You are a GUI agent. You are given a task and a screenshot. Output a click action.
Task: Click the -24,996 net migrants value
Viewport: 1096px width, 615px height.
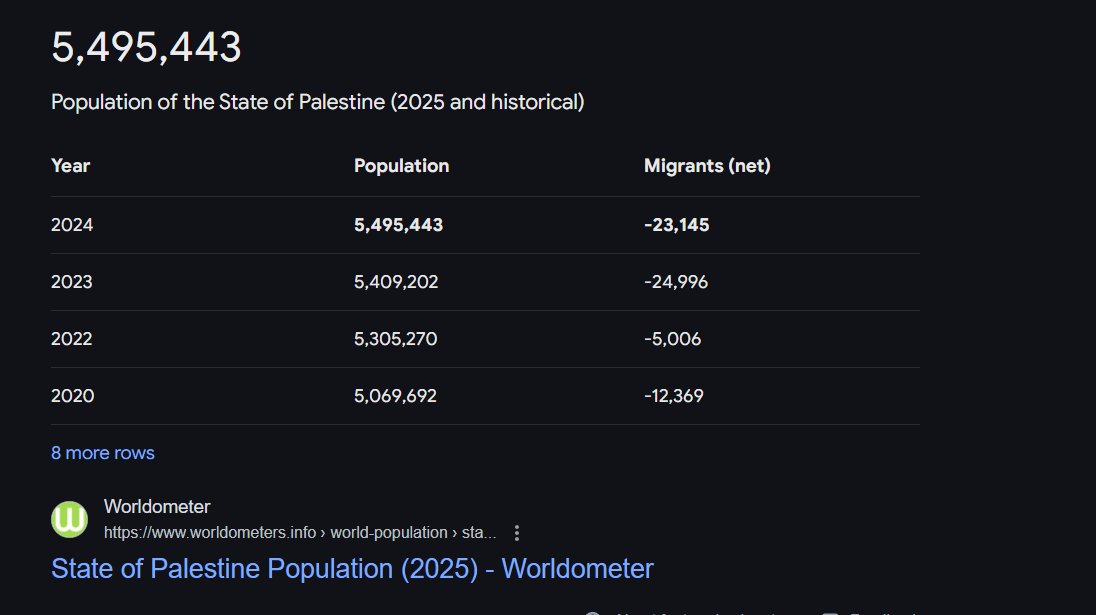click(676, 282)
